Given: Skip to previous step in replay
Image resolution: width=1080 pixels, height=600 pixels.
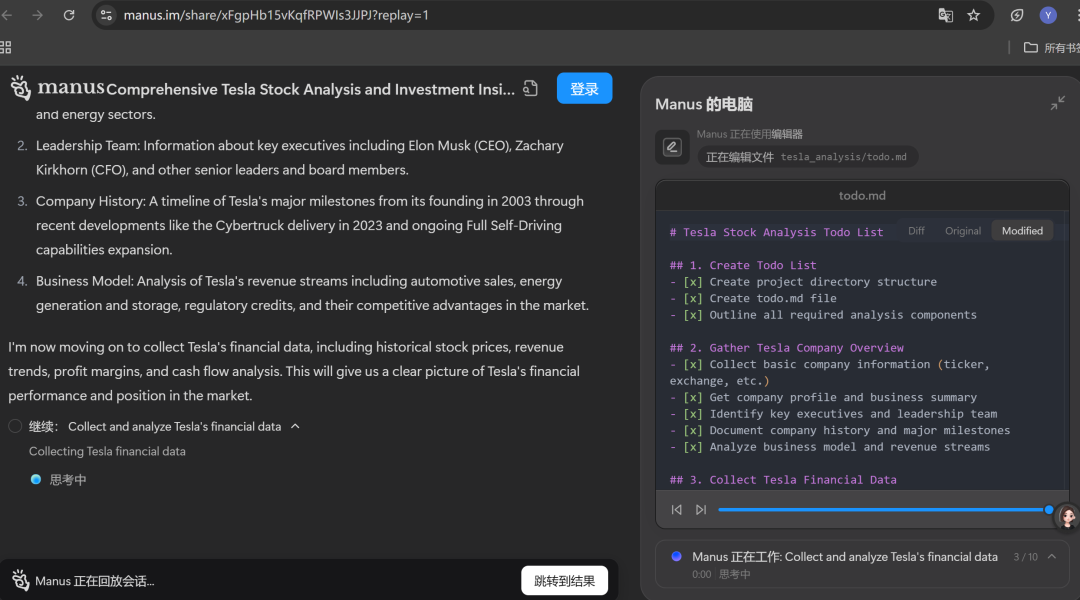Looking at the screenshot, I should (677, 510).
